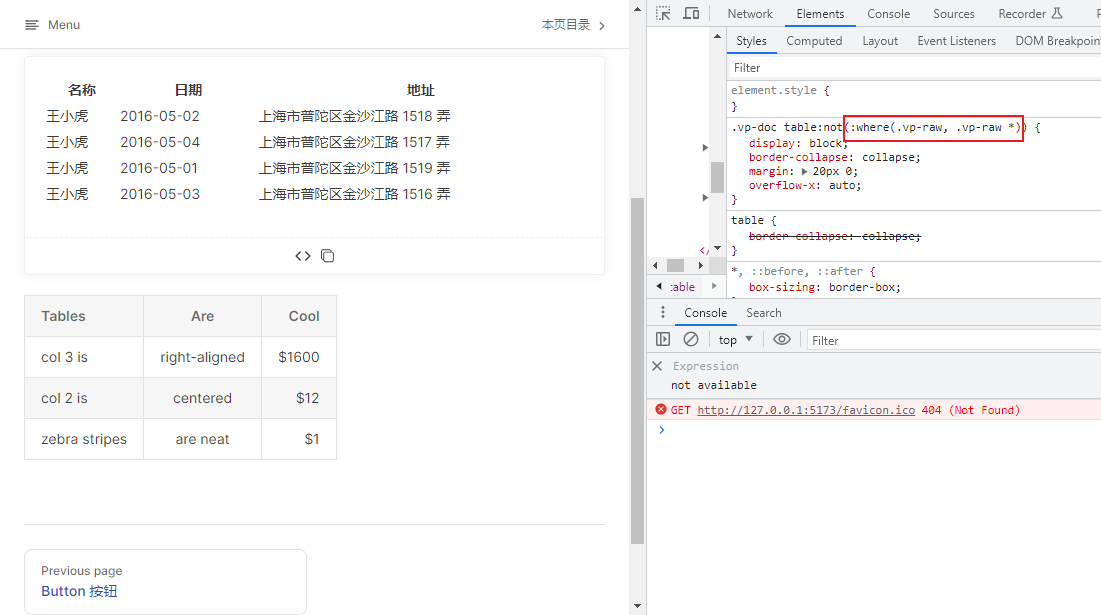Select the Layout sub-tab

point(880,41)
